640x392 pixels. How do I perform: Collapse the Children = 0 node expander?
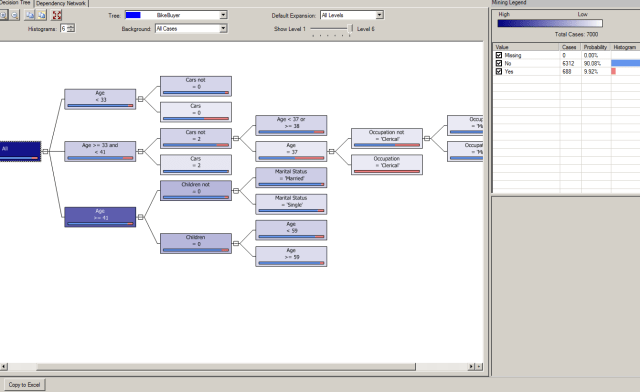click(x=236, y=243)
